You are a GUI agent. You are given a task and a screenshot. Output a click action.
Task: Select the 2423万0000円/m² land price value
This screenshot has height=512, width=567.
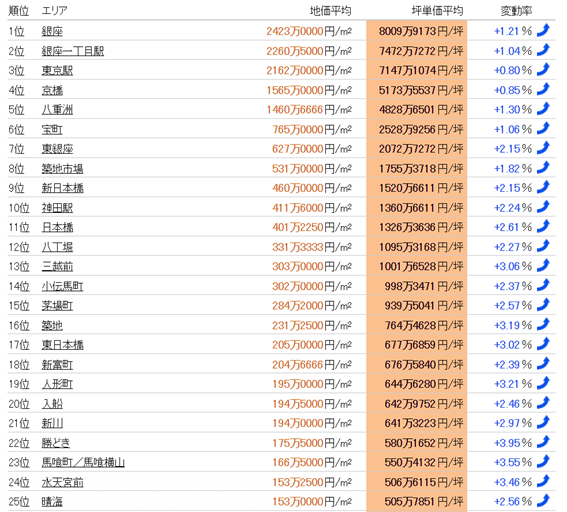[309, 31]
